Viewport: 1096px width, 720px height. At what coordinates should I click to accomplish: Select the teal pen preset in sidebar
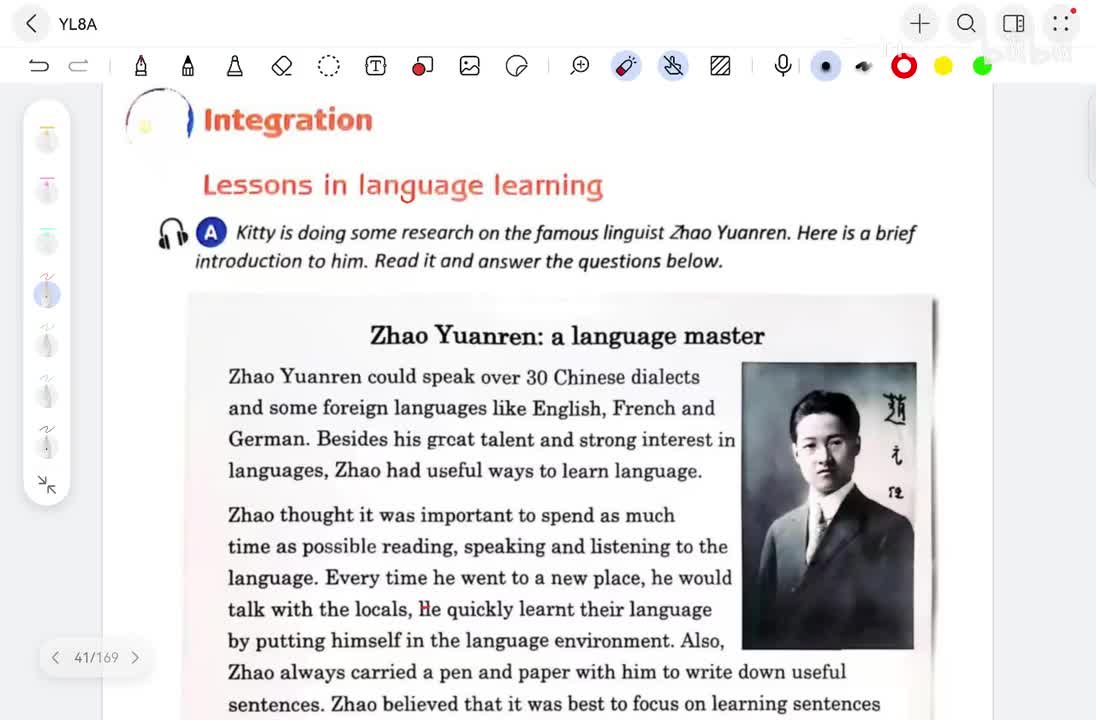point(47,241)
